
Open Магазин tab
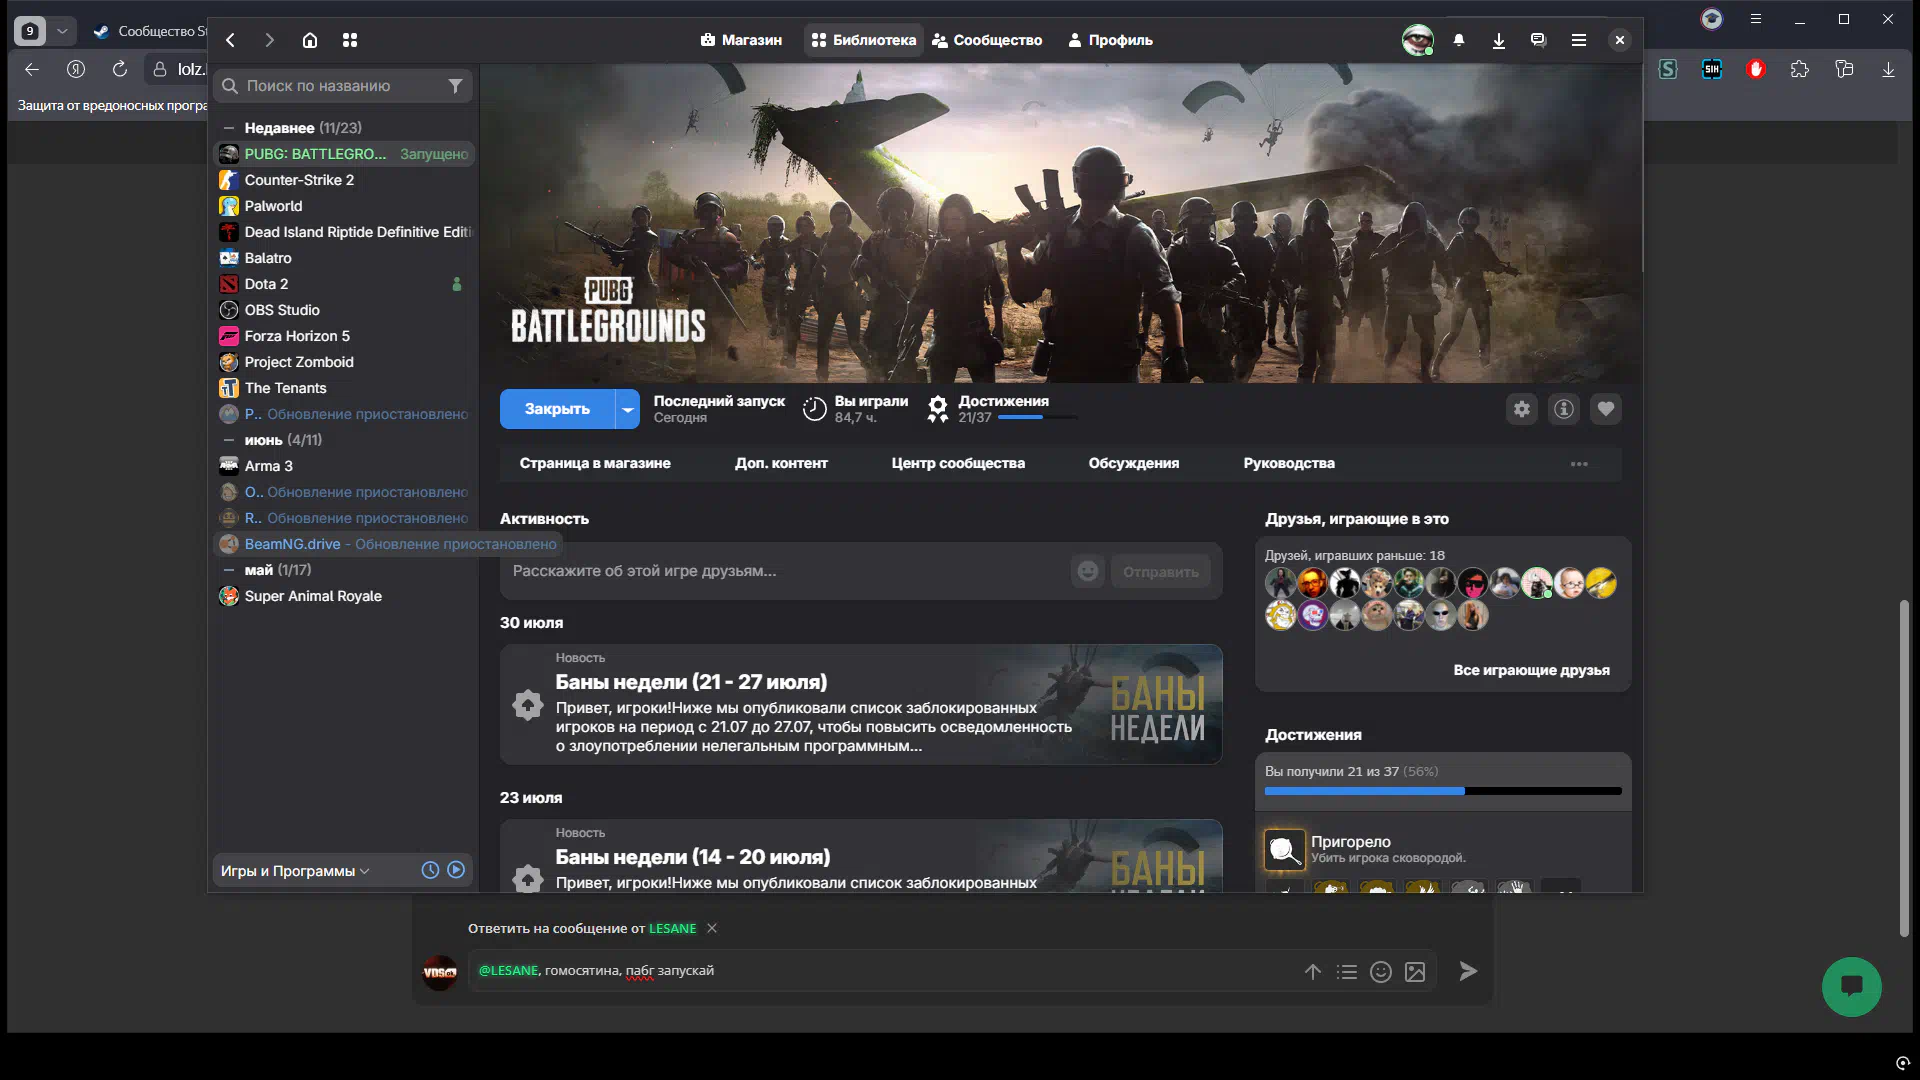tap(741, 40)
